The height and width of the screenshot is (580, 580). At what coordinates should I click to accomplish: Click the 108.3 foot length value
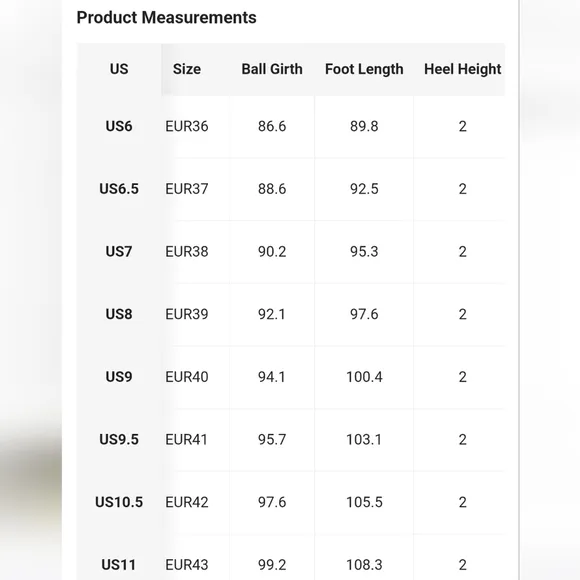(364, 565)
